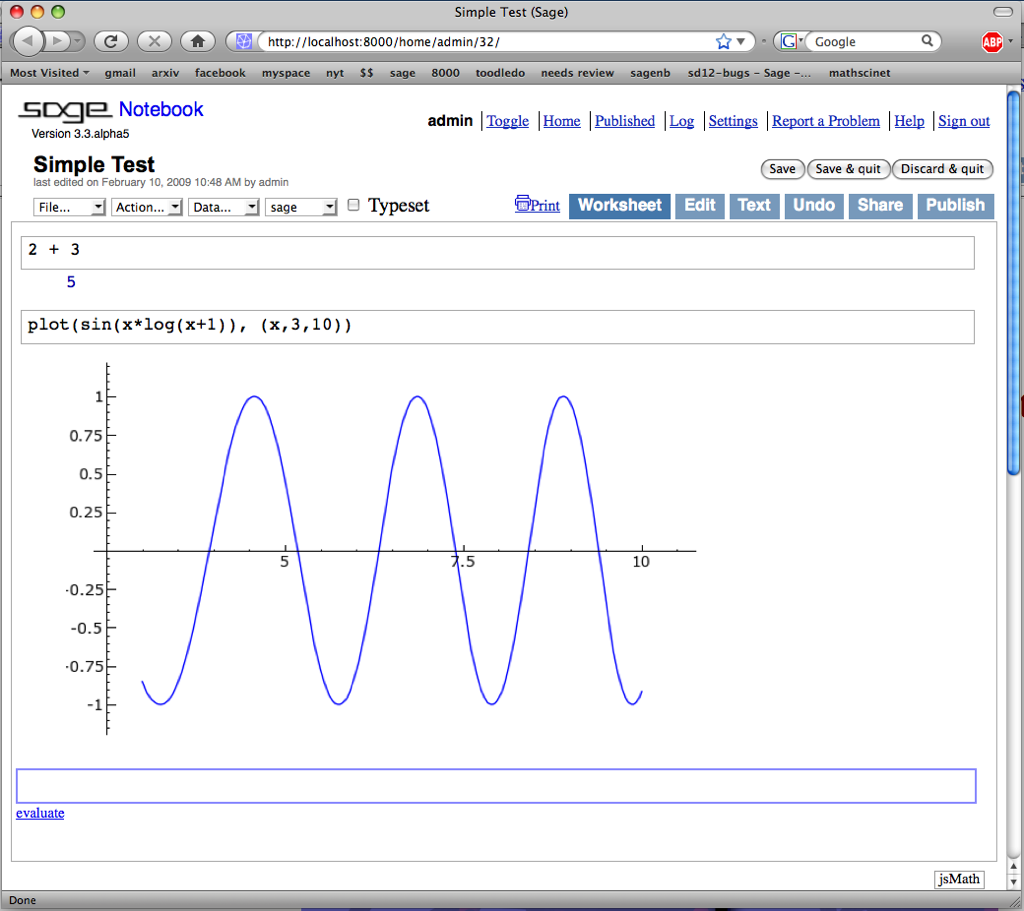Image resolution: width=1024 pixels, height=911 pixels.
Task: Click the toolbar toggle pill in title bar
Action: coord(1002,12)
